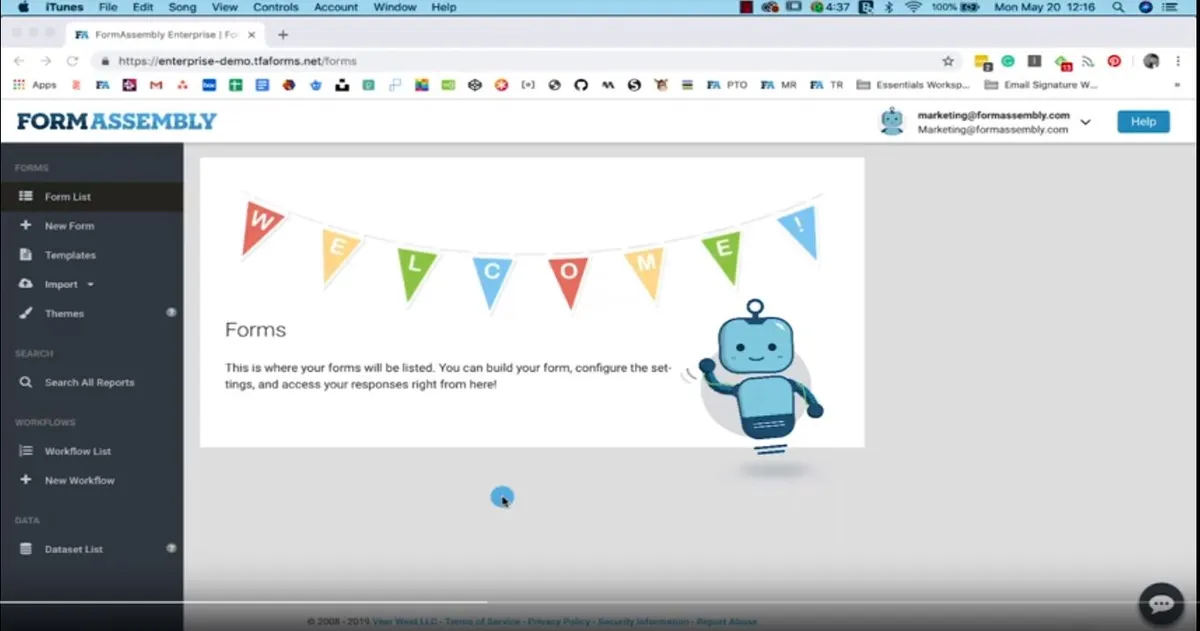Open the Account menu in menu bar

pos(336,7)
